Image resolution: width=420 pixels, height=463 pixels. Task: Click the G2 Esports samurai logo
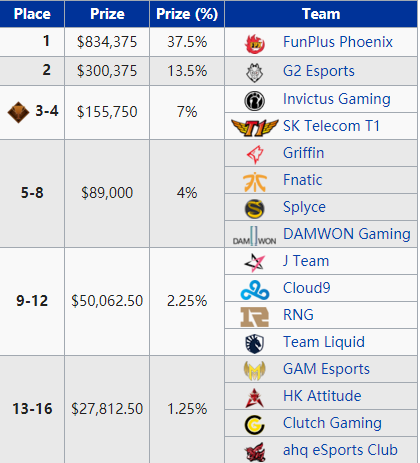click(255, 72)
